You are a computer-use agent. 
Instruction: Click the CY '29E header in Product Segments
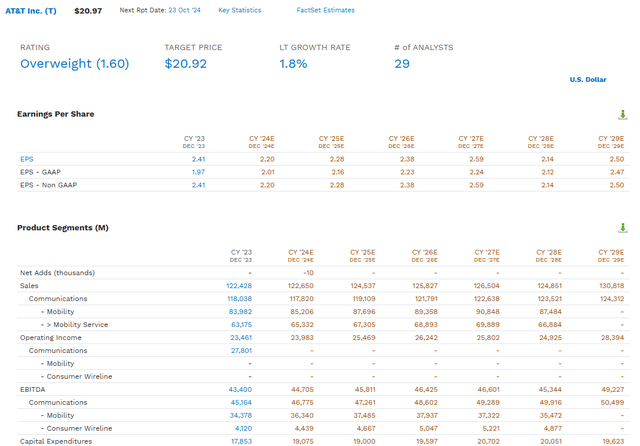(x=611, y=255)
